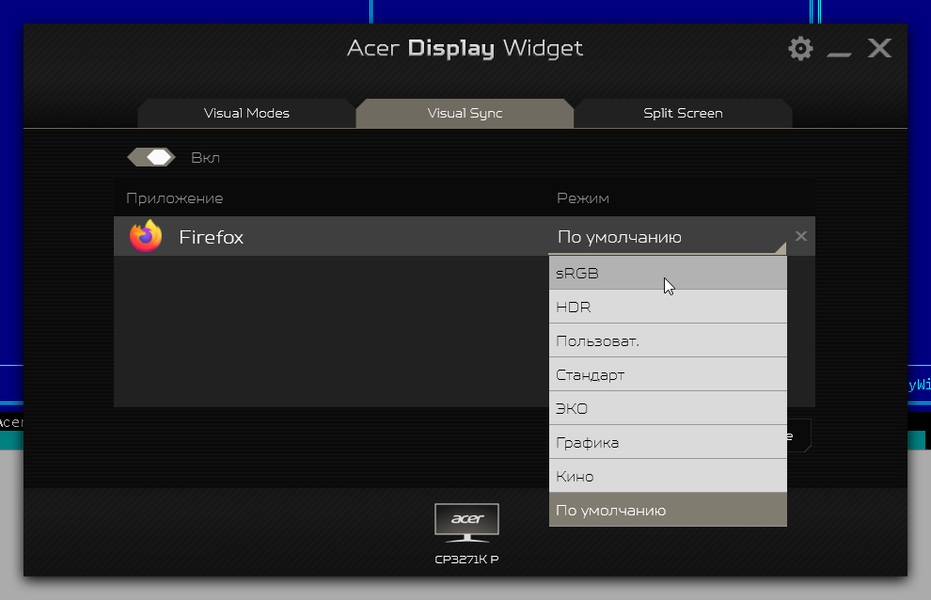
Task: Choose HDR from the mode list
Action: (x=668, y=307)
